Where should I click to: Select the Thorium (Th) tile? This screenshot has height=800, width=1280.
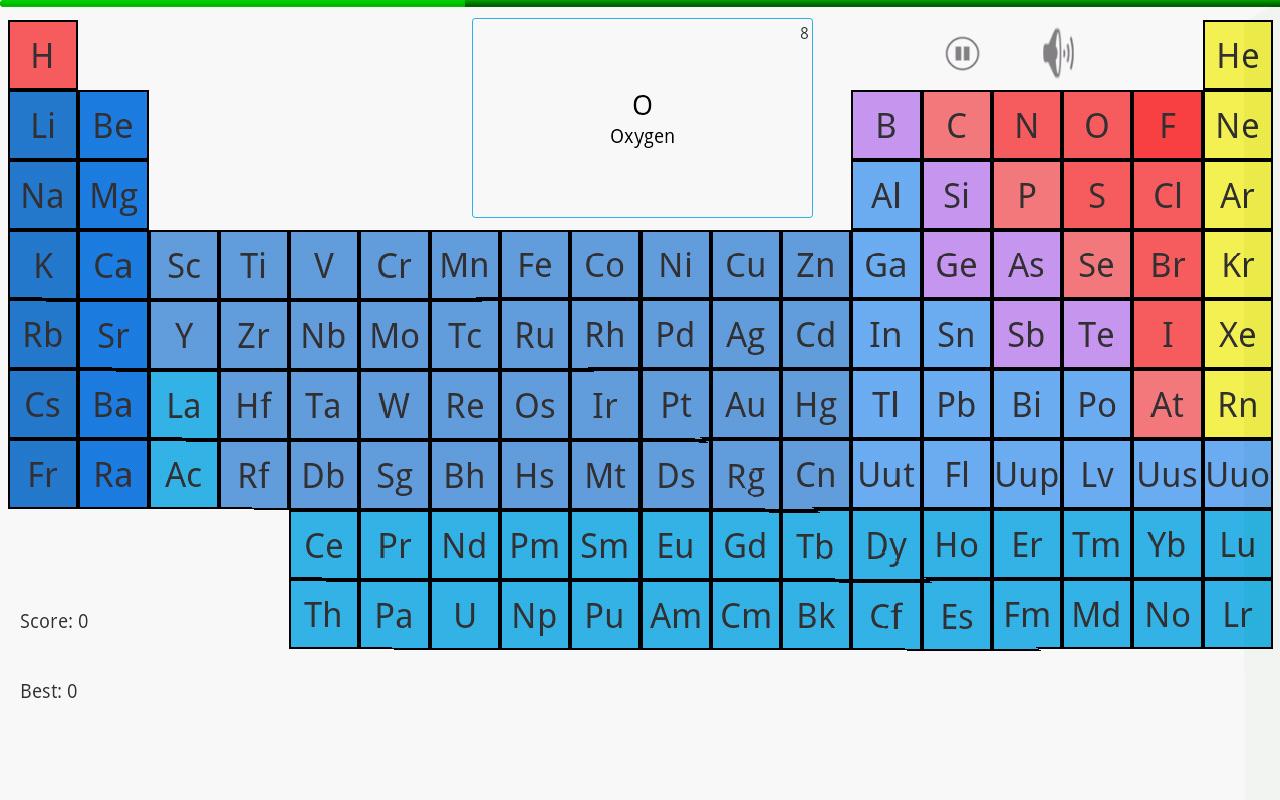point(324,615)
